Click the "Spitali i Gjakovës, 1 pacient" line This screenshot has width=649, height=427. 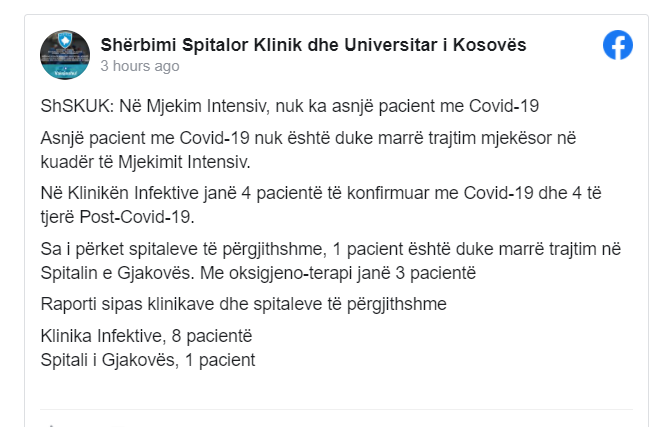(147, 357)
